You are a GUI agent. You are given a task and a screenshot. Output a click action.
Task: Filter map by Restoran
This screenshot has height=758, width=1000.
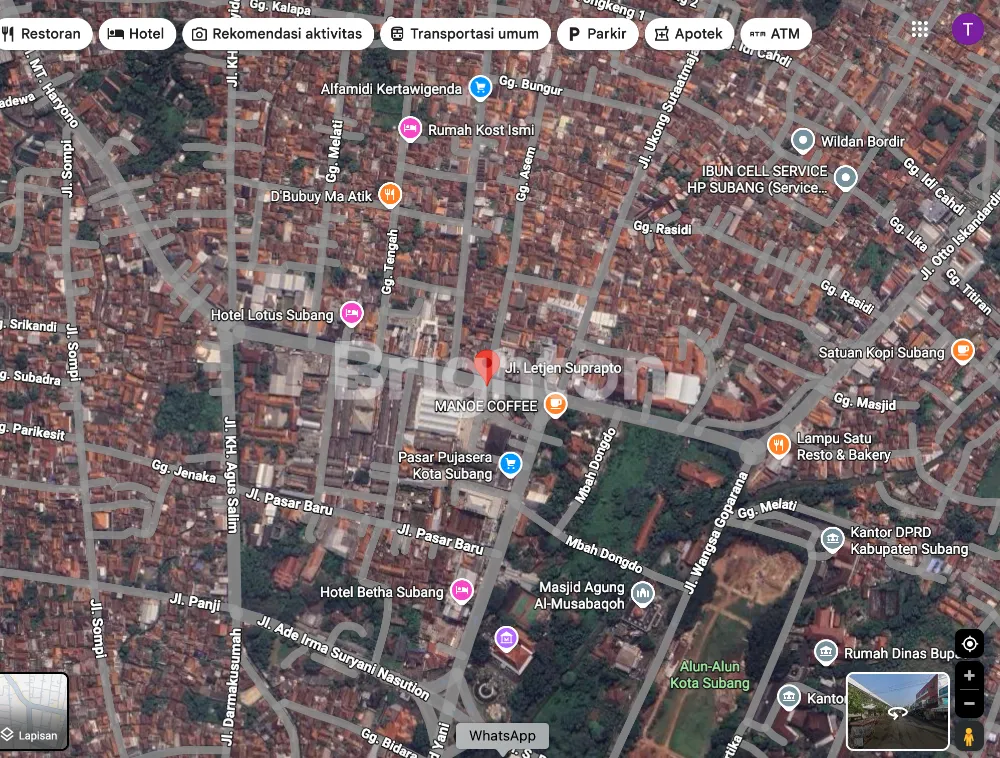click(42, 34)
